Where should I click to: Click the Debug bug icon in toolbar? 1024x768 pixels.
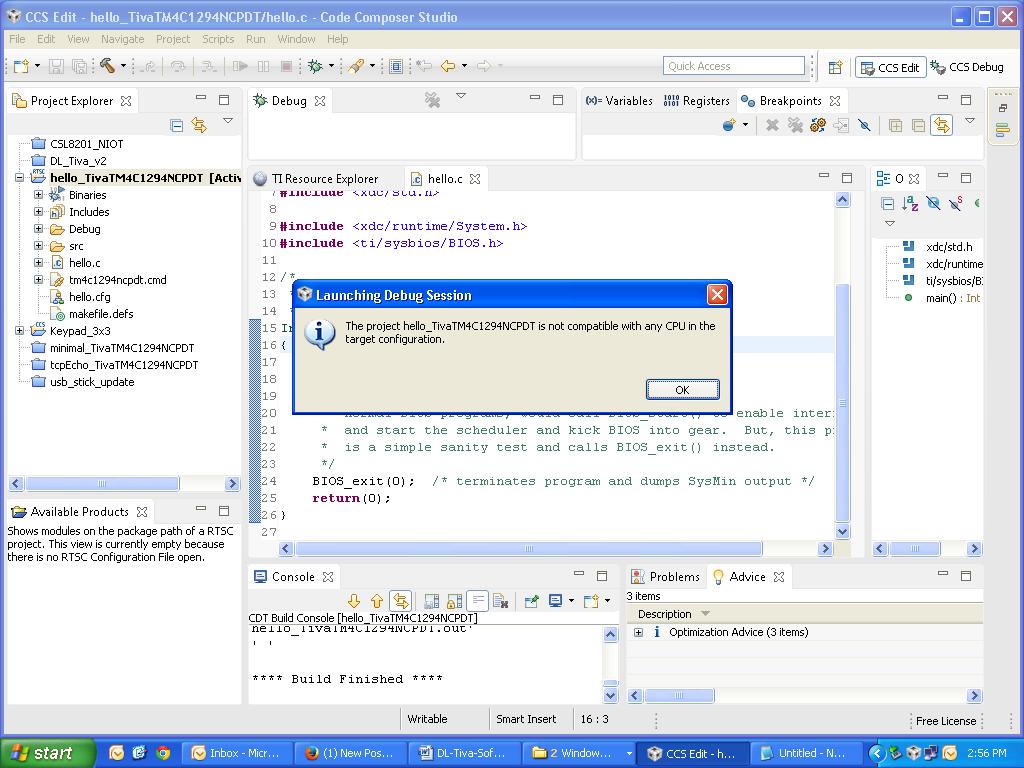coord(315,66)
